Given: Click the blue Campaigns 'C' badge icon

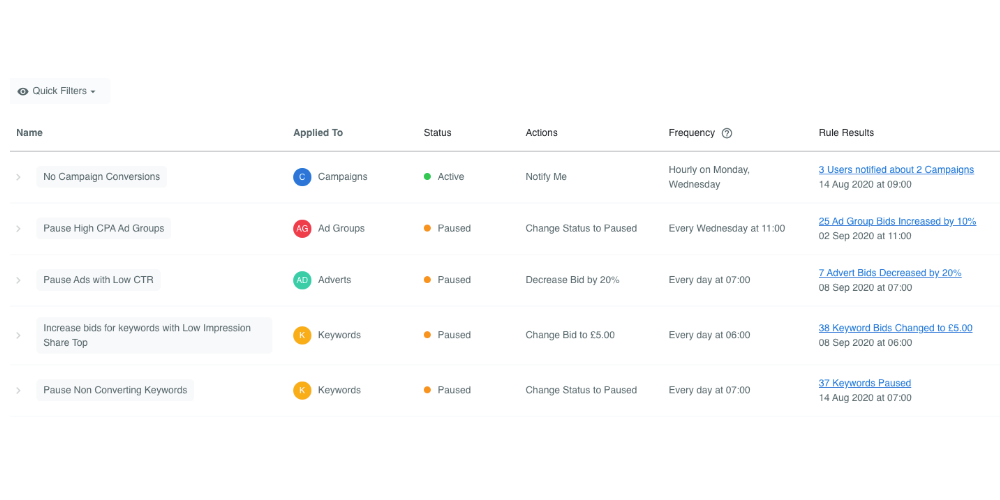Looking at the screenshot, I should click(302, 177).
